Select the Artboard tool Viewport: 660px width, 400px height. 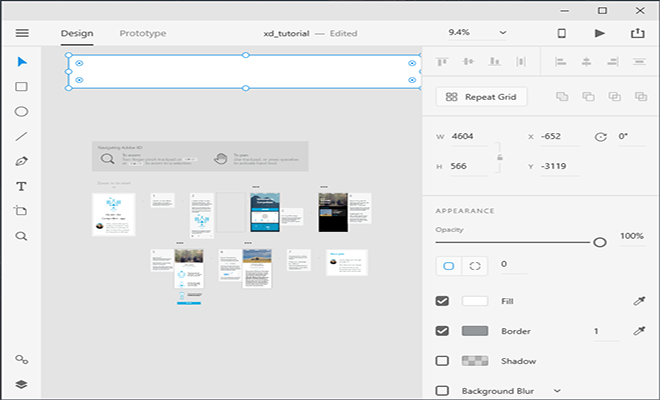(x=21, y=211)
